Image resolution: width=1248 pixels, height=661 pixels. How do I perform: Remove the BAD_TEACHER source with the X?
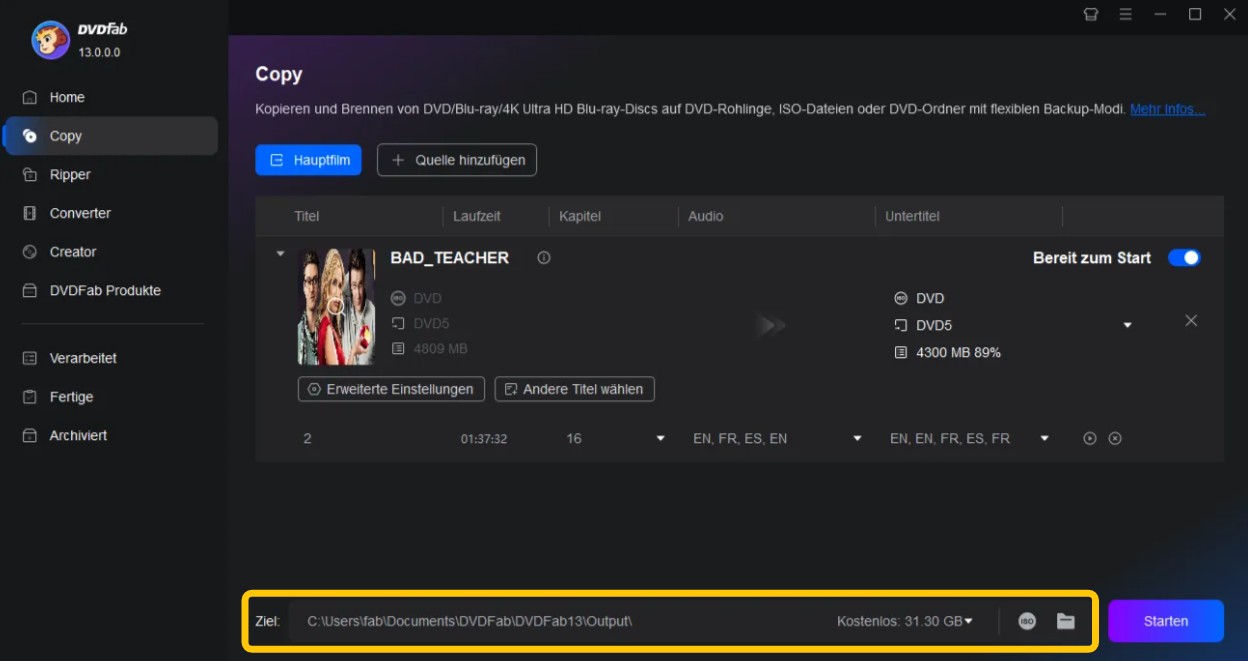[x=1191, y=321]
